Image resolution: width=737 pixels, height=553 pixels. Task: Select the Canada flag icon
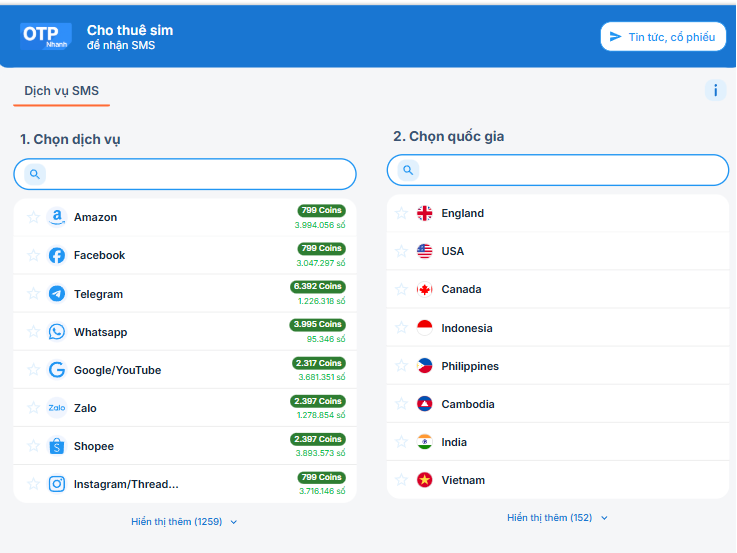[x=425, y=289]
